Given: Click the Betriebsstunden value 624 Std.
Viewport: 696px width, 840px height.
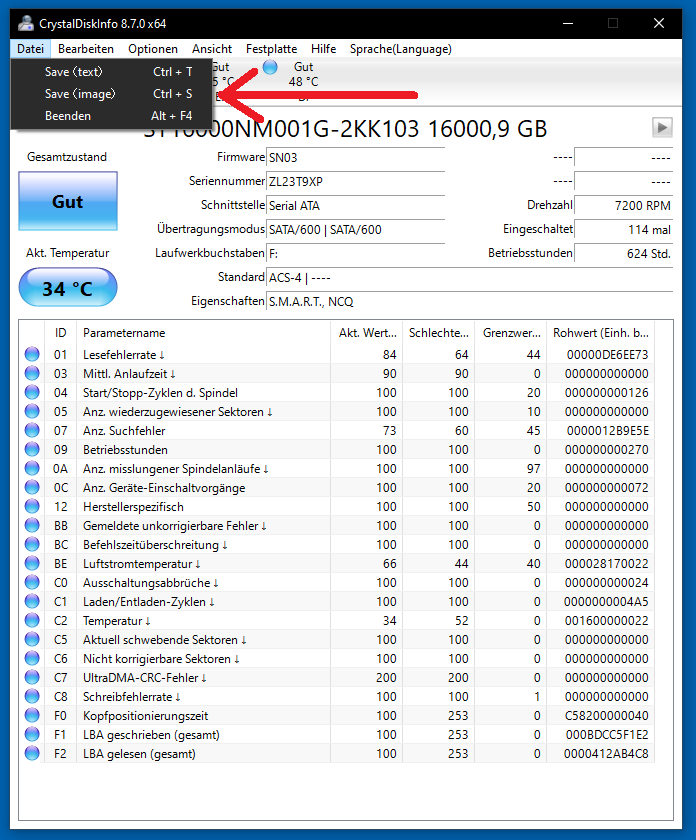Looking at the screenshot, I should tap(624, 253).
